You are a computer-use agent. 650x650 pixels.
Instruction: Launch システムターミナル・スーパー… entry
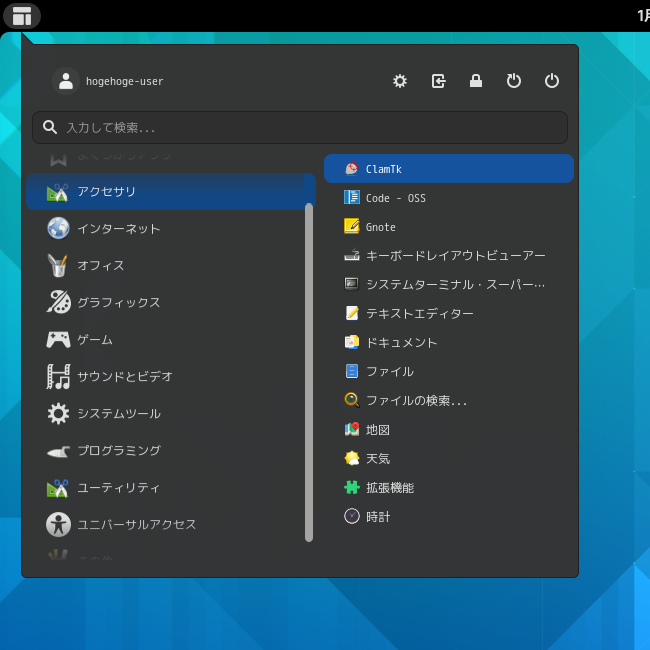point(449,284)
